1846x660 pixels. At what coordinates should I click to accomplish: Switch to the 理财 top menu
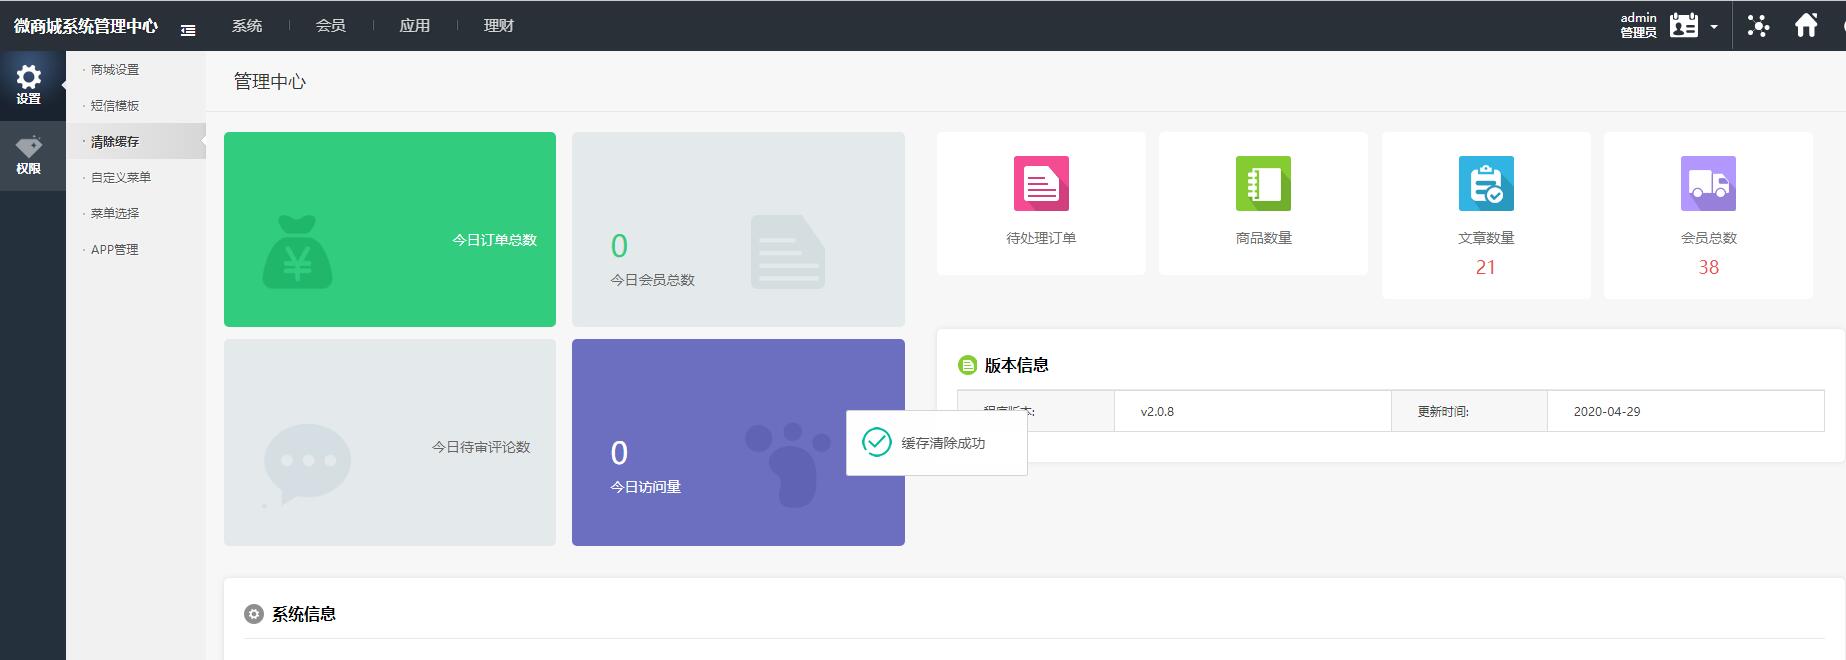(499, 26)
